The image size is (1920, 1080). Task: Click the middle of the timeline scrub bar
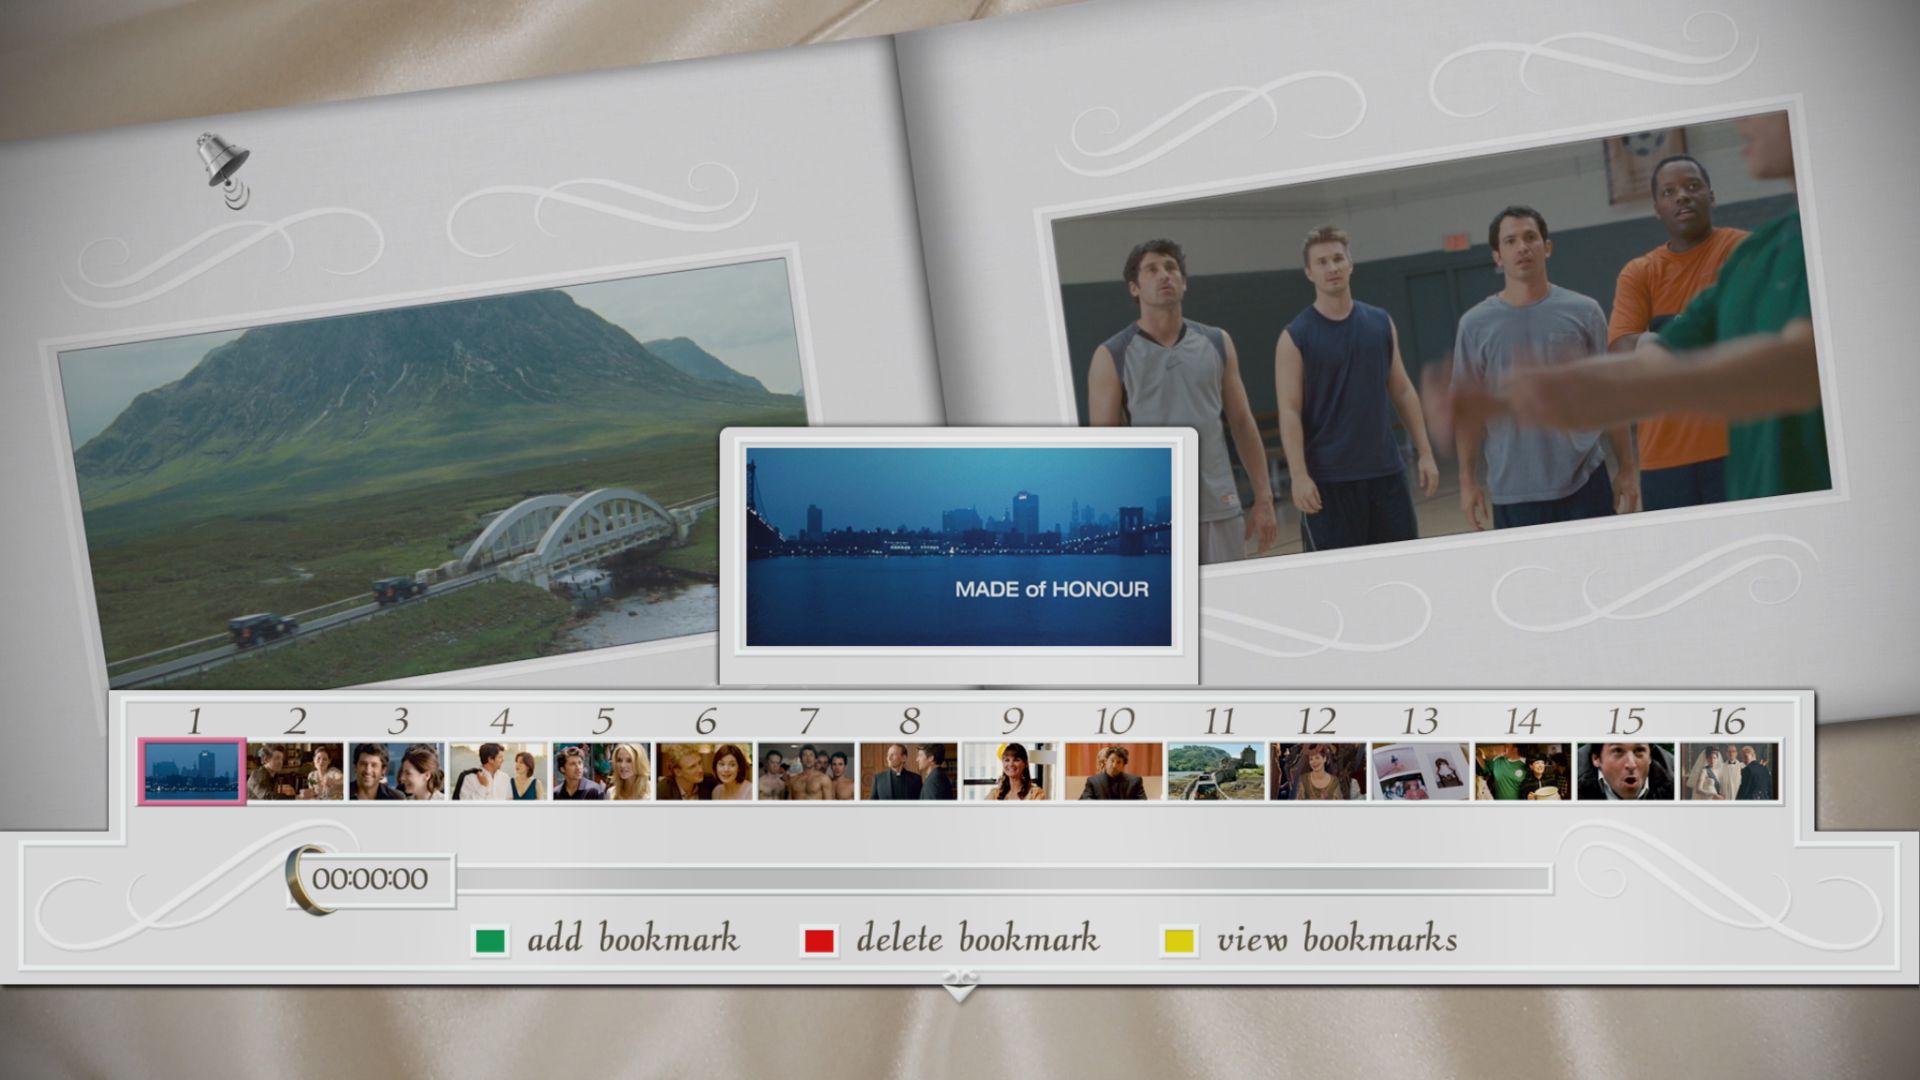coord(1003,880)
